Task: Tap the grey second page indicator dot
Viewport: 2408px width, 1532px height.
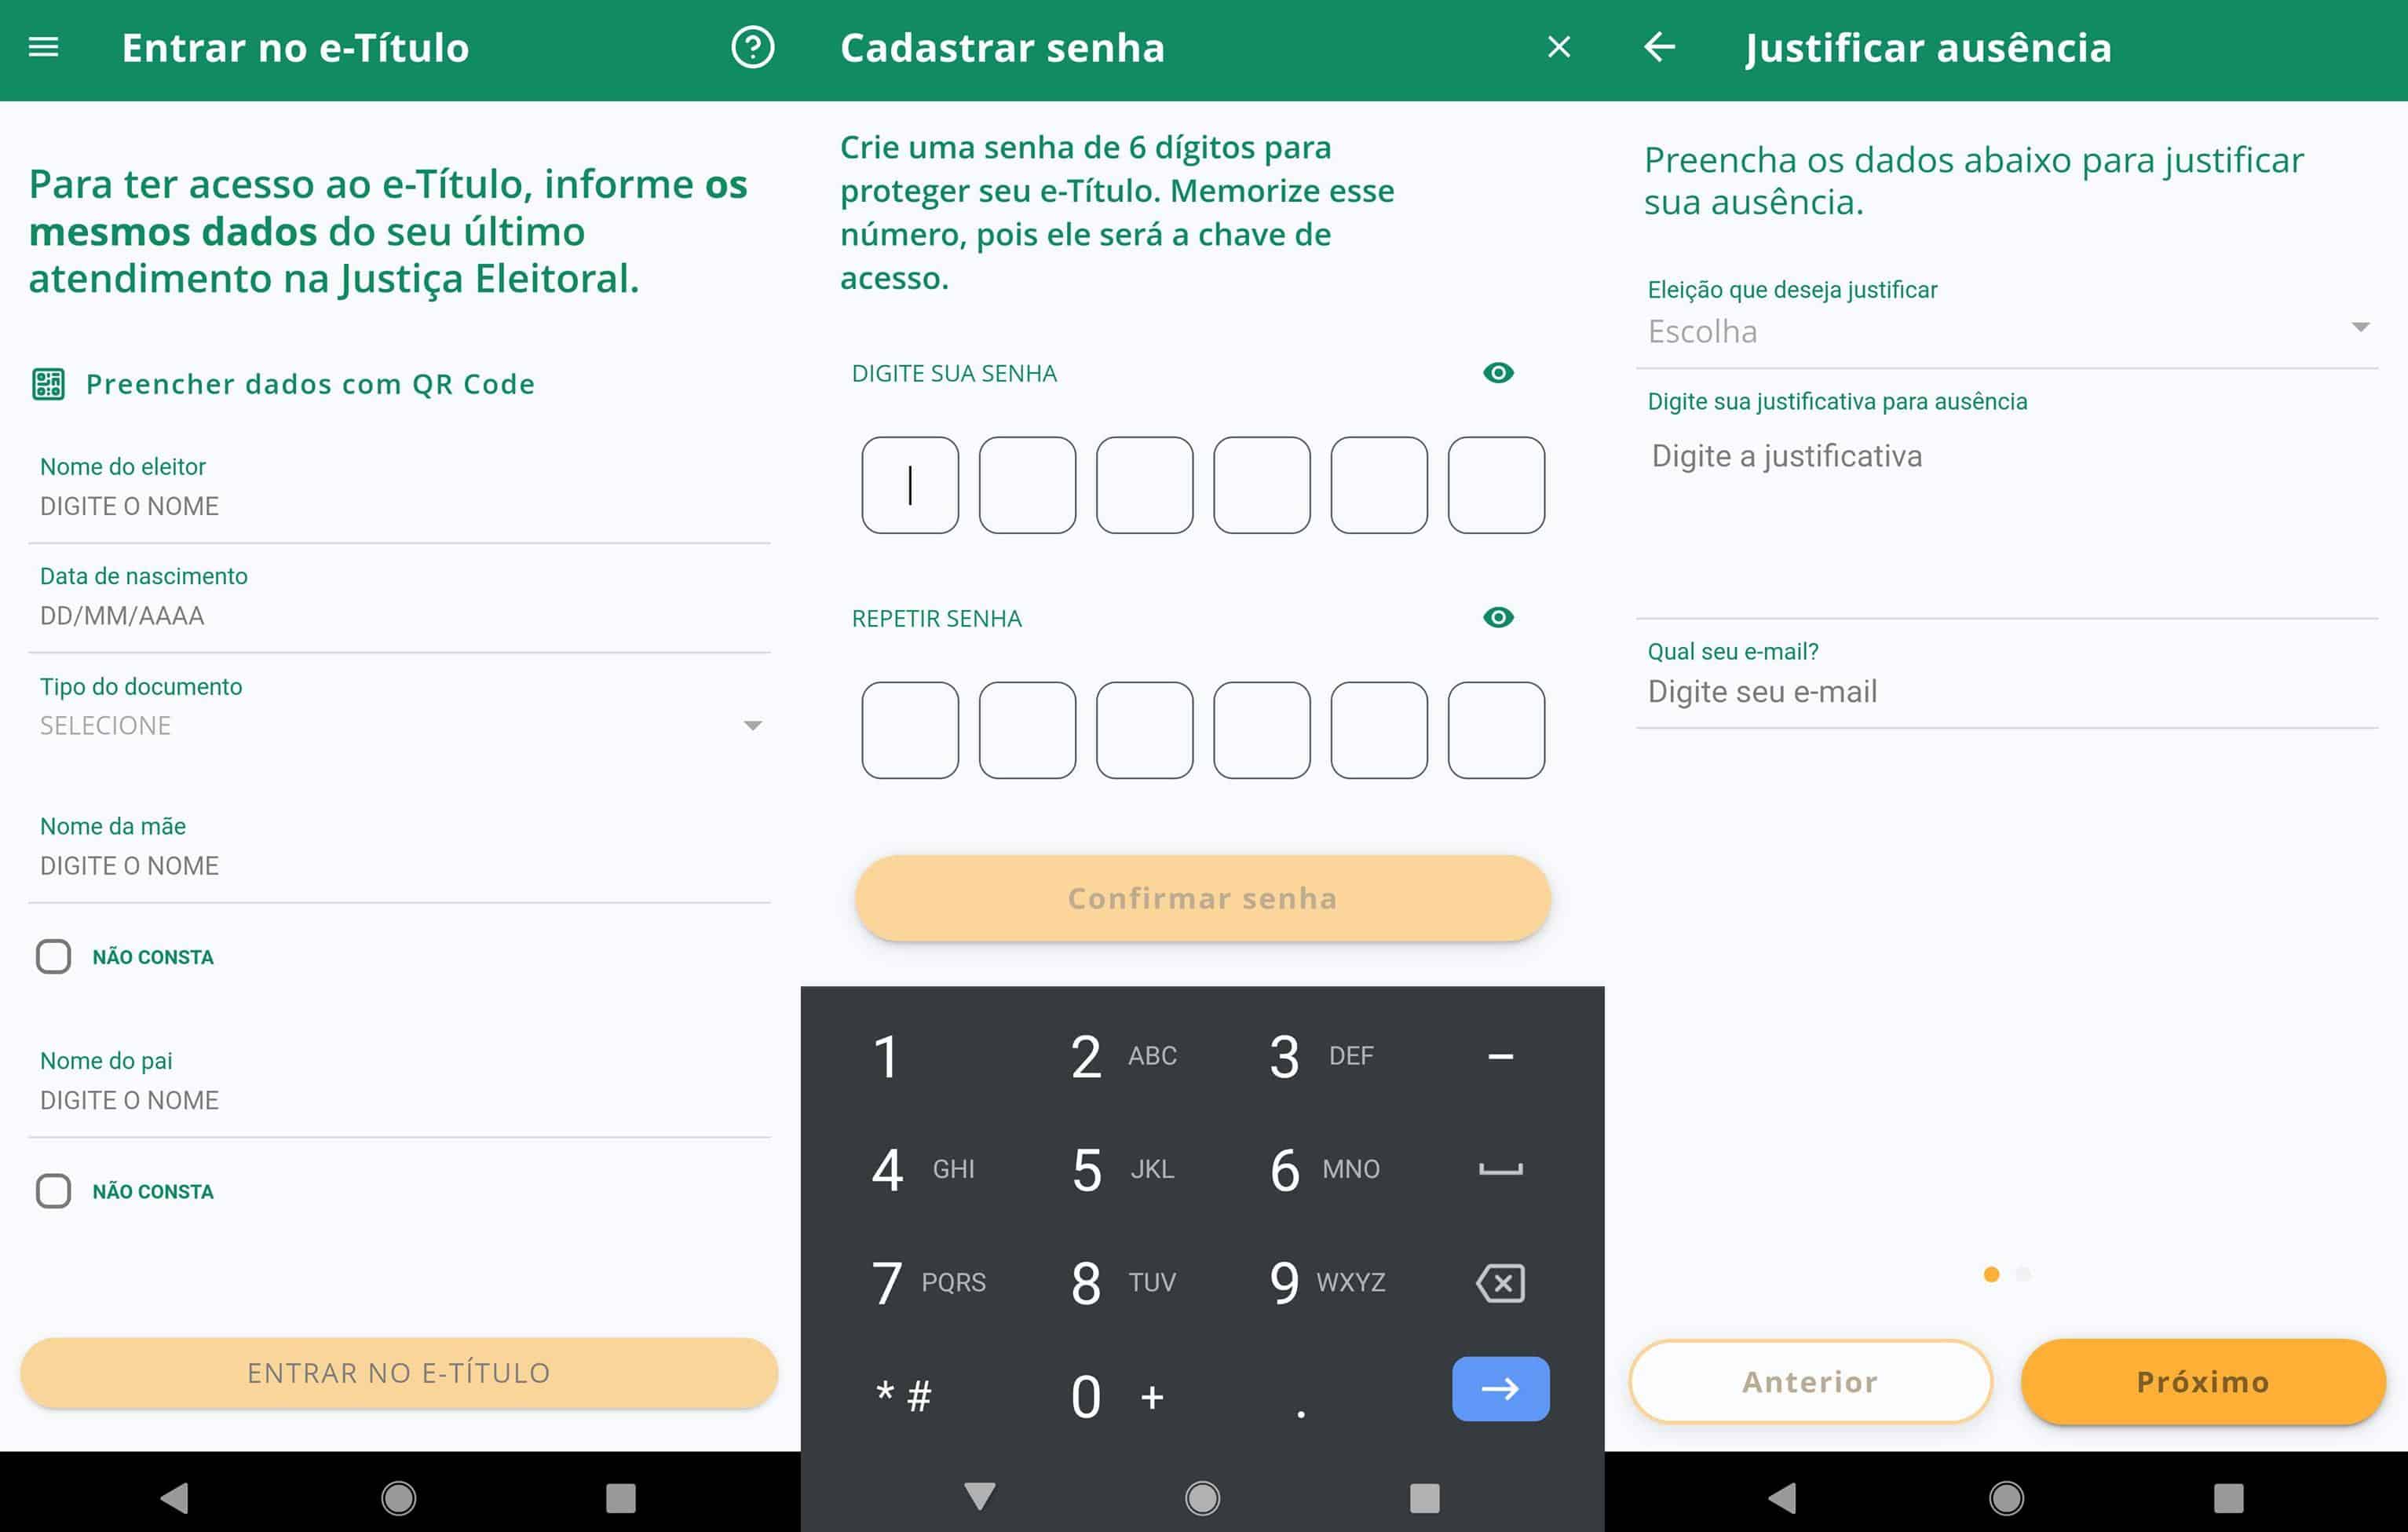Action: tap(2023, 1274)
